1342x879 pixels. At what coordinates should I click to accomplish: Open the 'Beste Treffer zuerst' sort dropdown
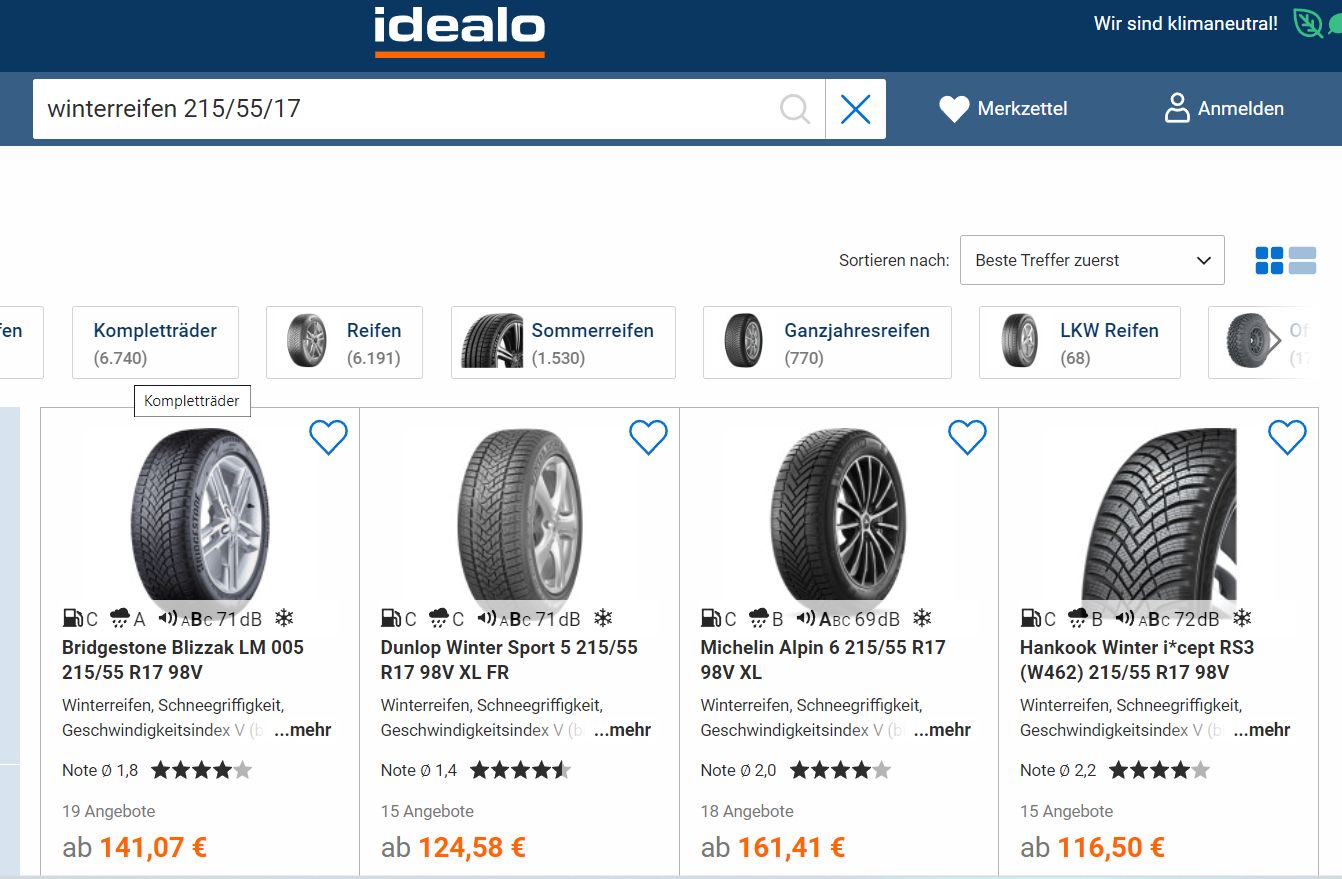coord(1092,260)
